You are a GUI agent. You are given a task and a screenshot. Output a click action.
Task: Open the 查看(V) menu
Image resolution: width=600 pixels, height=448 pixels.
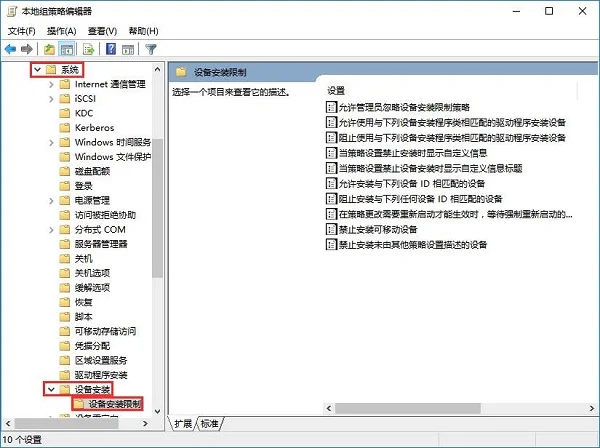pos(102,31)
